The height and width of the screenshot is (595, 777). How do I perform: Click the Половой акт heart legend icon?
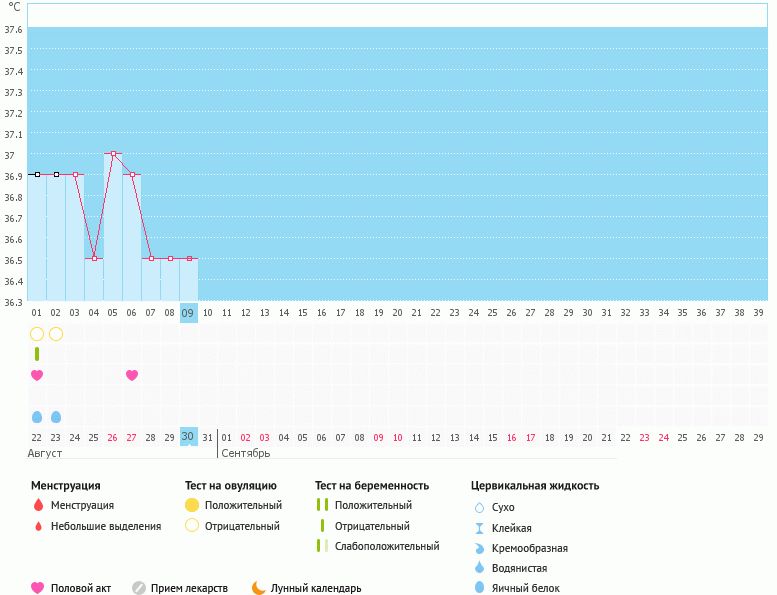(38, 588)
